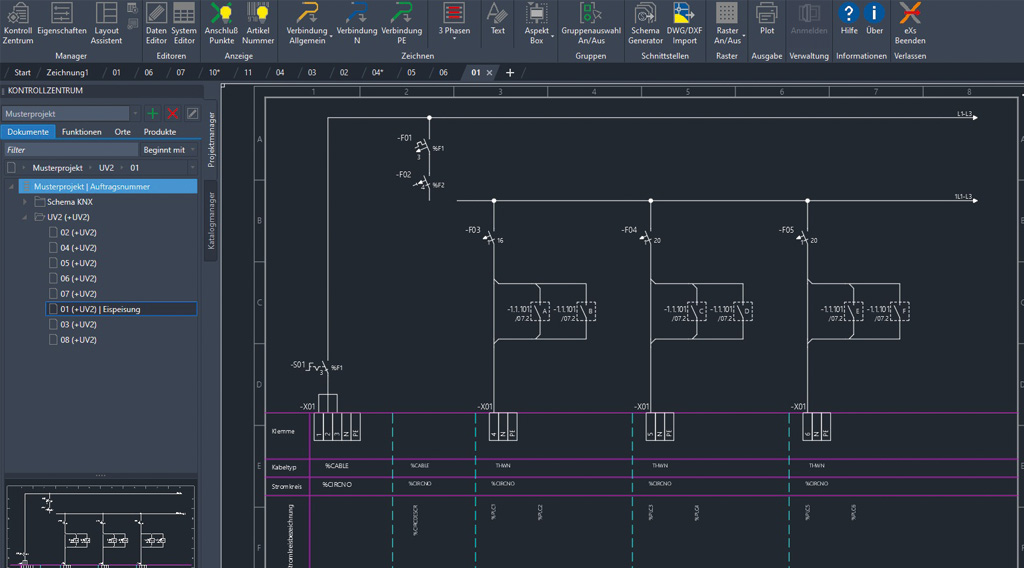The width and height of the screenshot is (1024, 568).
Task: Open the Katalogmanager side panel
Action: click(x=211, y=220)
